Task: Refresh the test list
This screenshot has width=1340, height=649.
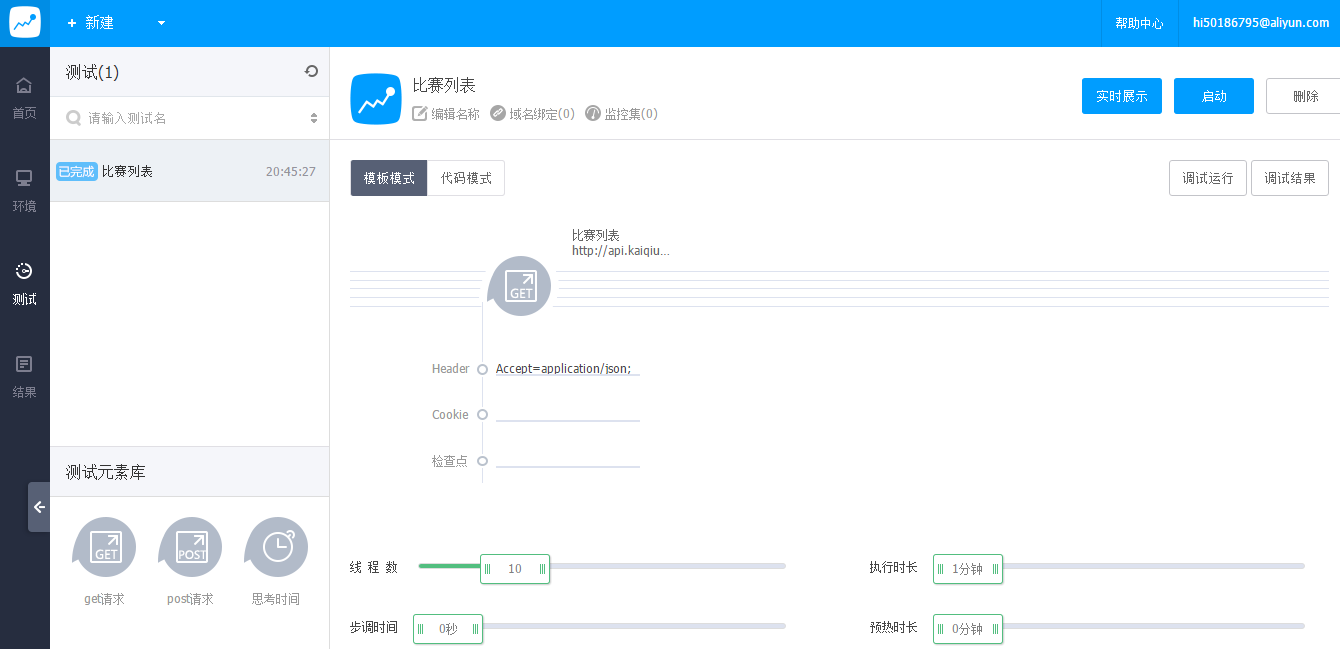Action: tap(311, 71)
